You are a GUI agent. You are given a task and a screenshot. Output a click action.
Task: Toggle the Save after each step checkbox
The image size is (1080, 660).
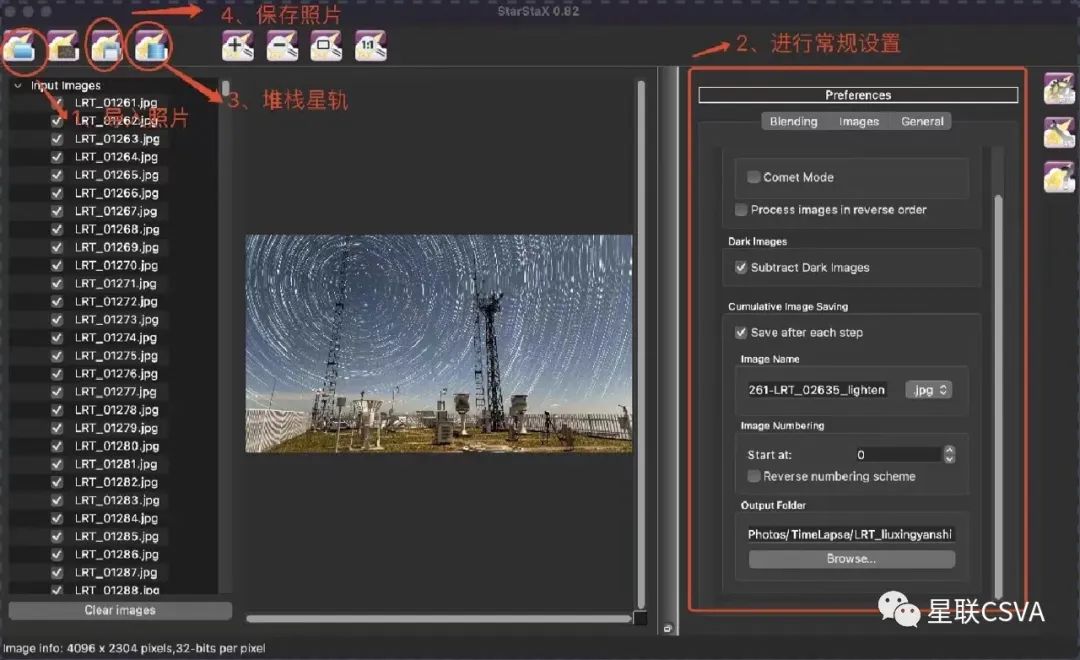[741, 332]
